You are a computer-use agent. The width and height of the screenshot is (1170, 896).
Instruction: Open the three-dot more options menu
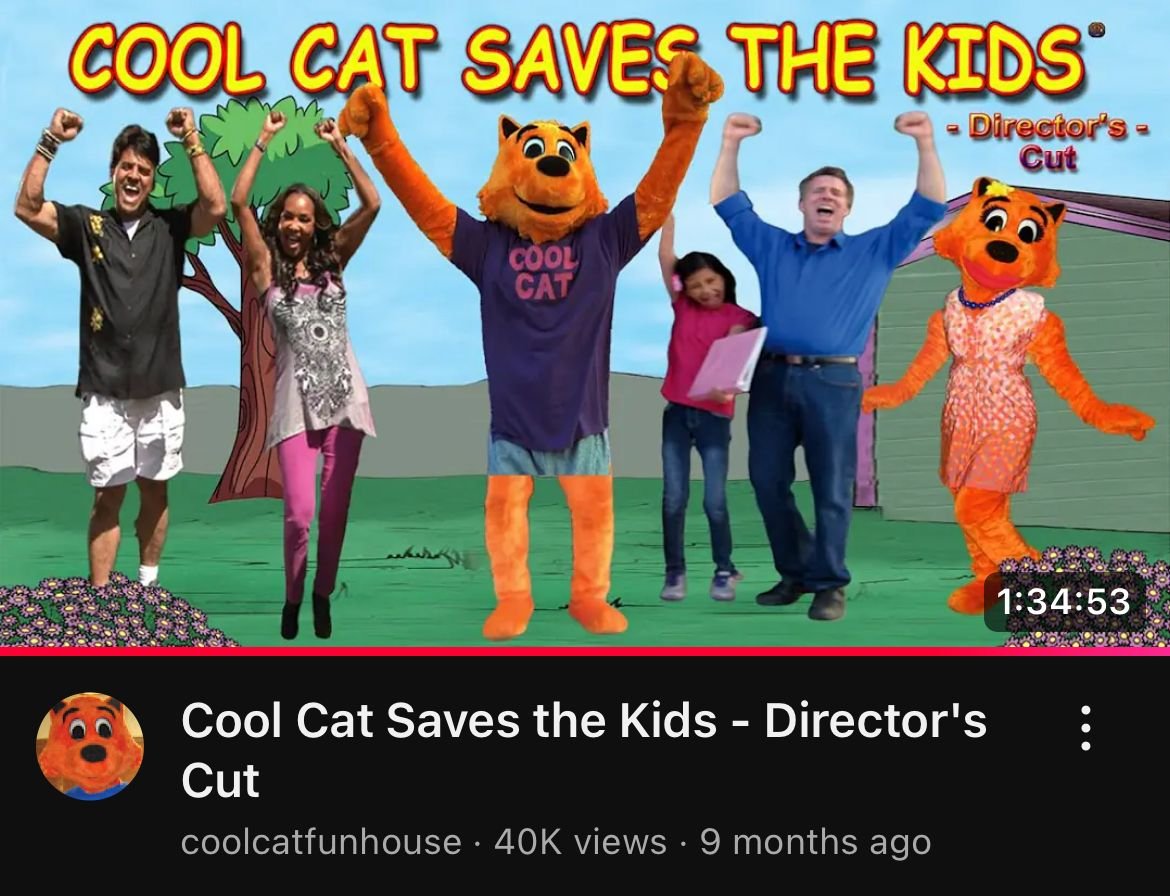click(1086, 728)
